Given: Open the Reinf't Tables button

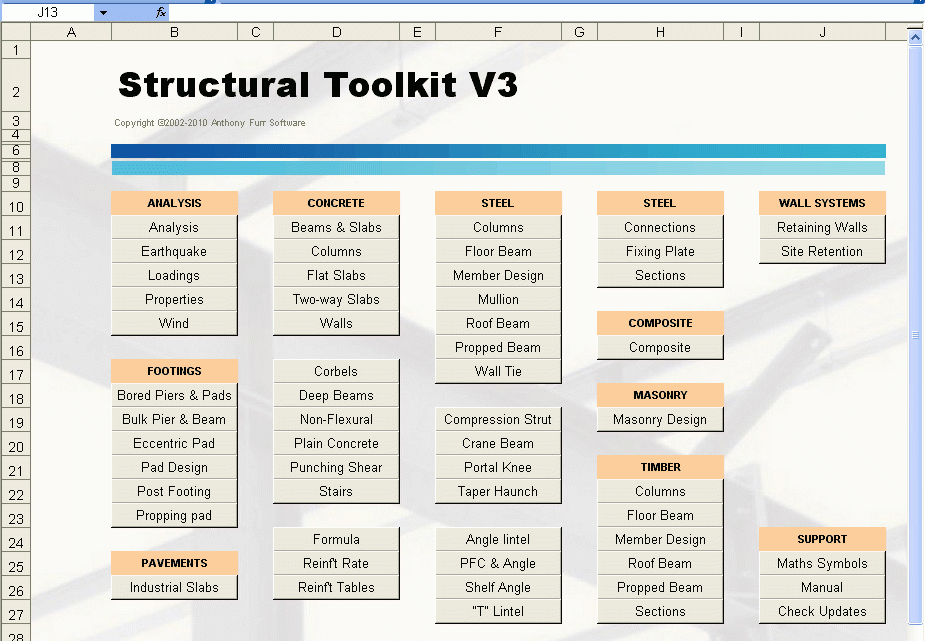Looking at the screenshot, I should coord(336,587).
